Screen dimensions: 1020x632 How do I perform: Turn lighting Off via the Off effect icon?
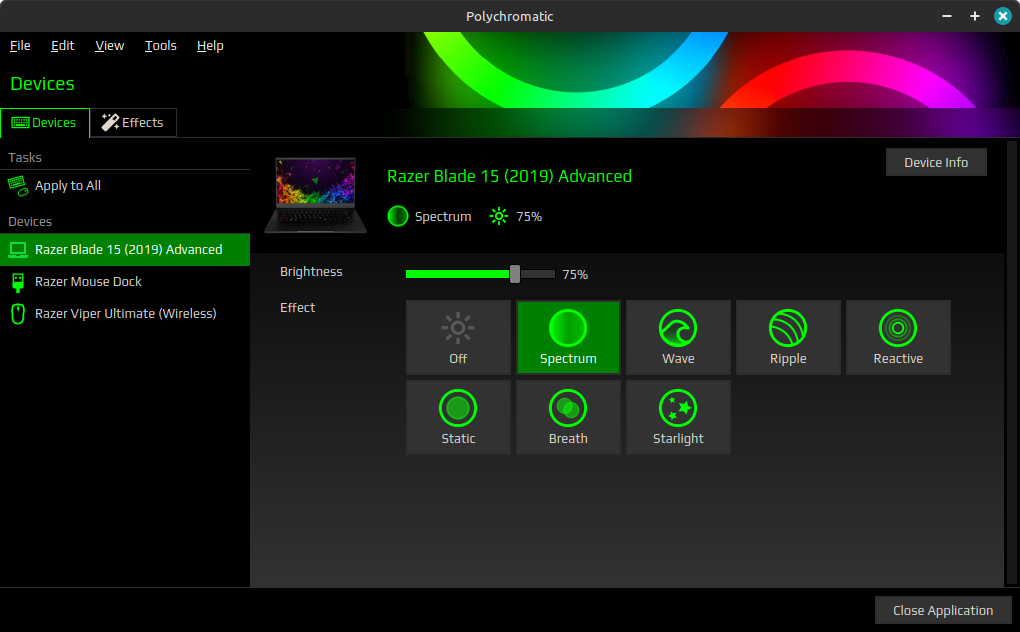click(458, 328)
